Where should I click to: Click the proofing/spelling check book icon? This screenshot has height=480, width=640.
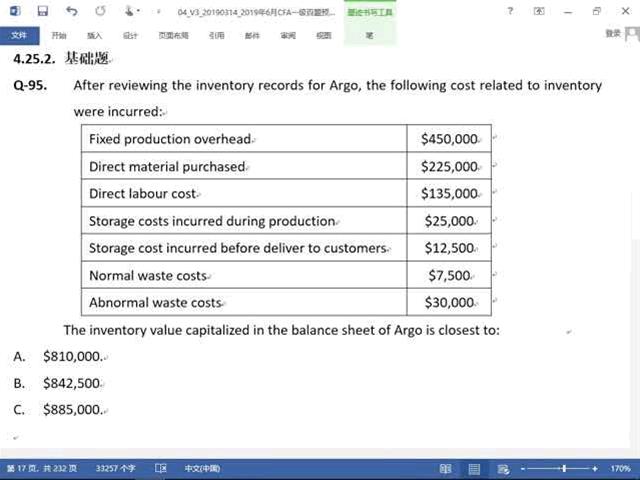[161, 469]
